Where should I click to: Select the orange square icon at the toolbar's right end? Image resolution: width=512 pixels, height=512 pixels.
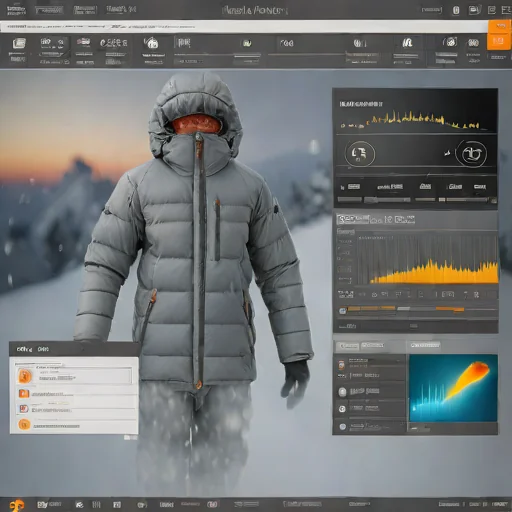(498, 41)
